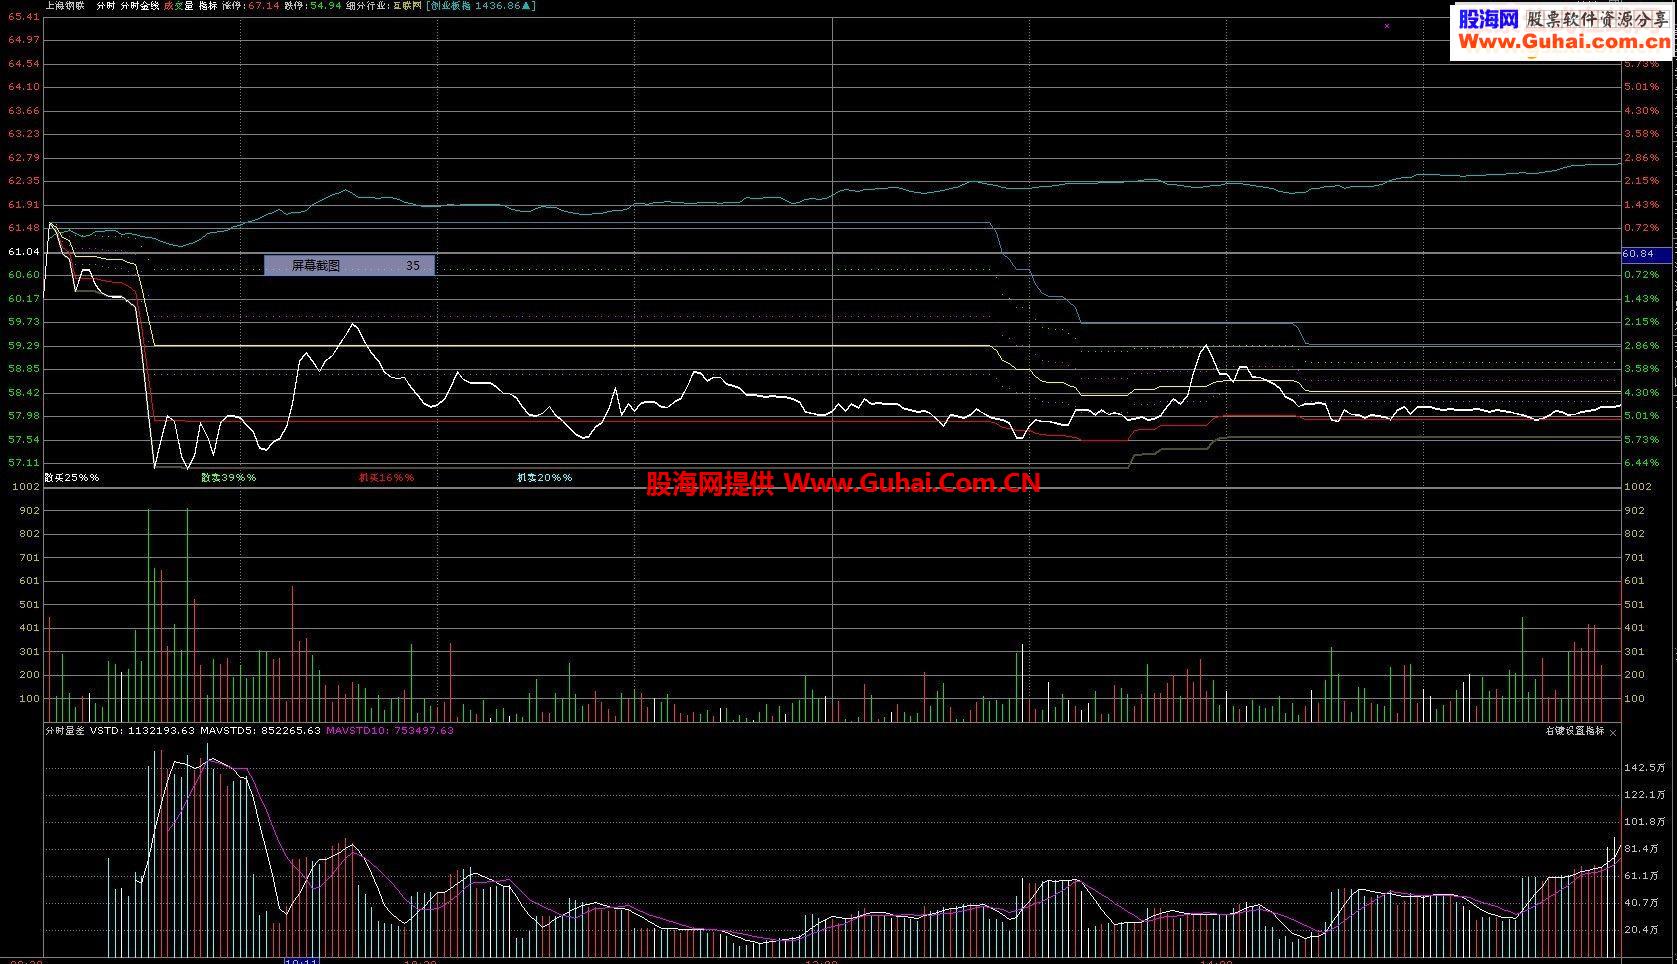Click the 2.15% axis label above the current price tag
This screenshot has height=964, width=1677.
coord(1641,181)
